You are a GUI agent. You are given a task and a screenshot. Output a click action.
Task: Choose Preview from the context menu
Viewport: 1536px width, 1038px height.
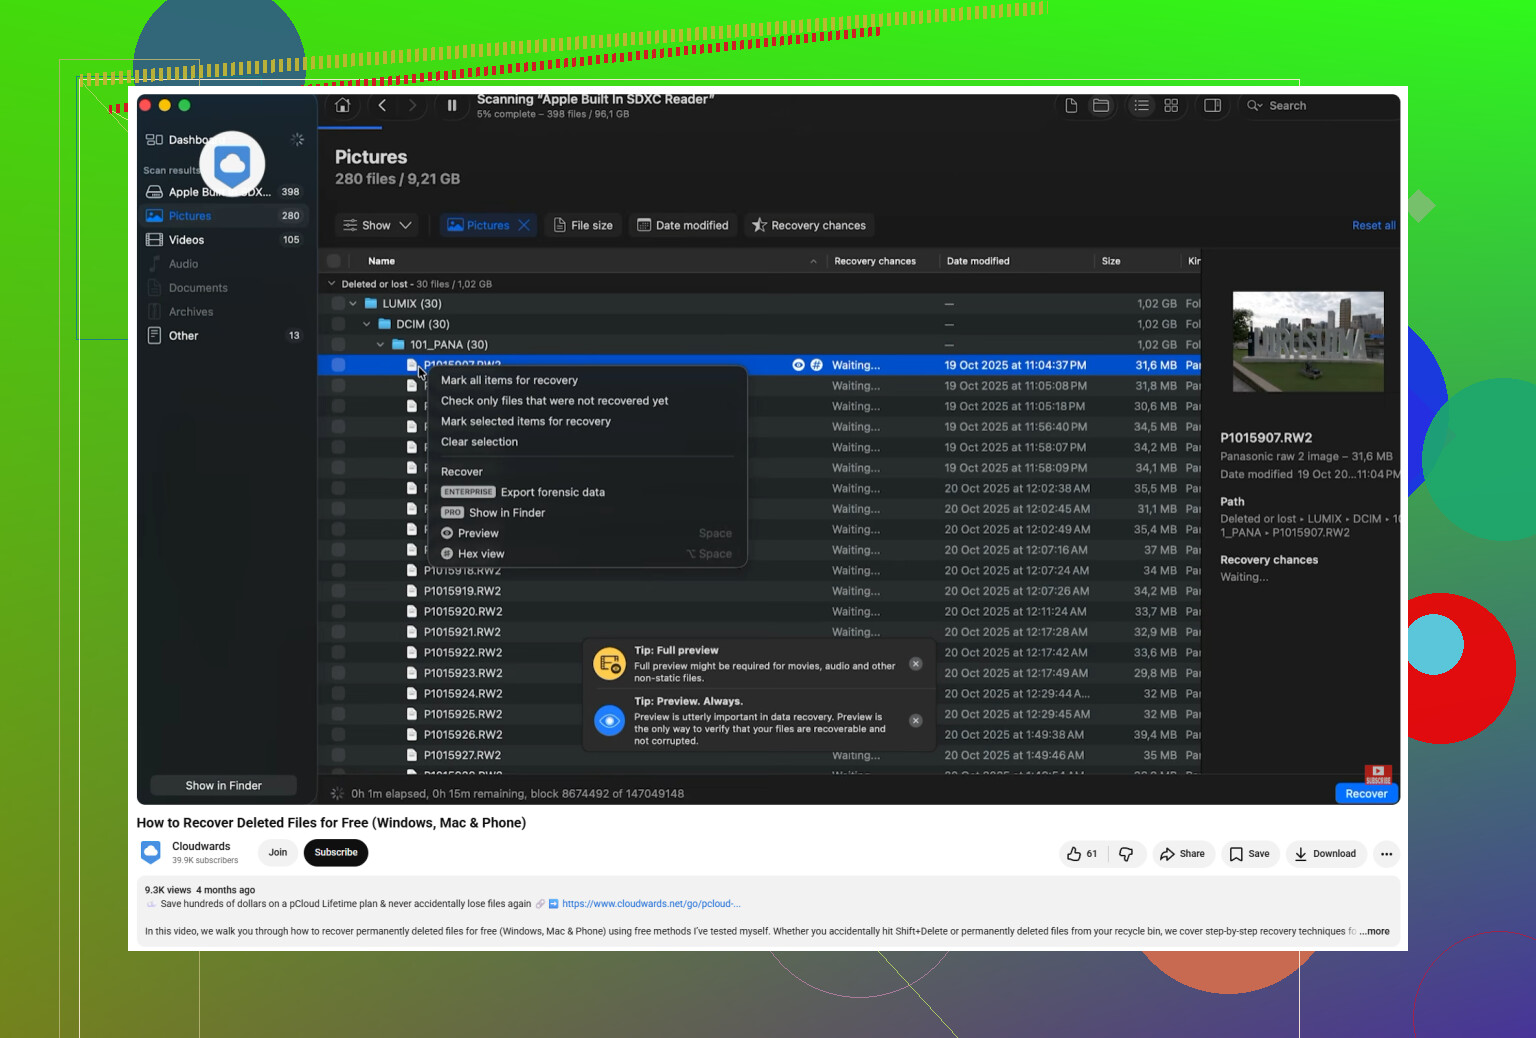tap(588, 533)
